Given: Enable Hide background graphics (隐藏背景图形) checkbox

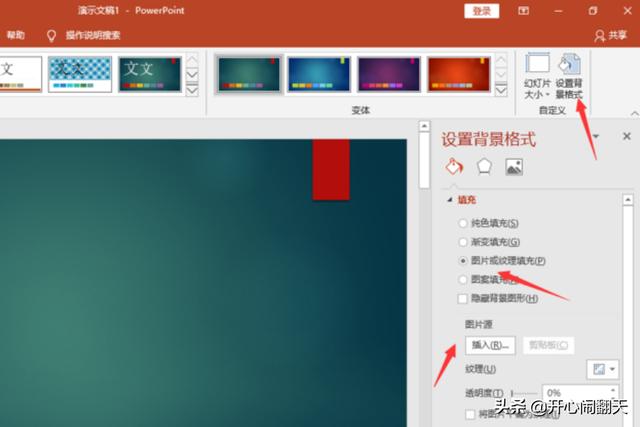Looking at the screenshot, I should [x=462, y=298].
